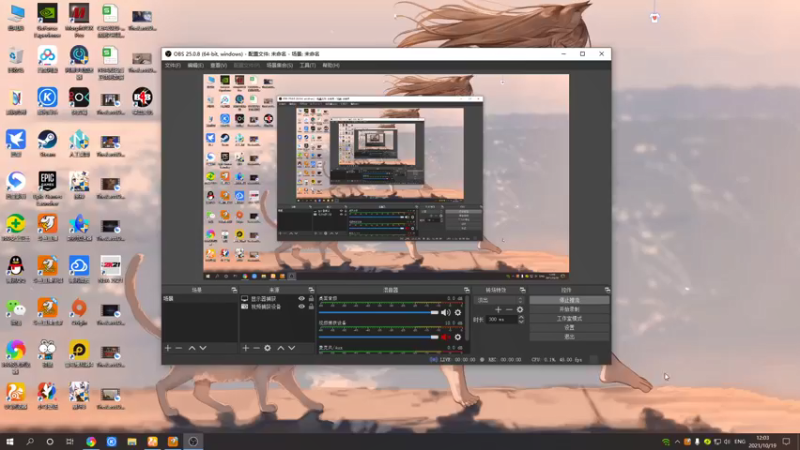Open the Scene Collection menu
This screenshot has height=450, width=800.
[x=279, y=65]
